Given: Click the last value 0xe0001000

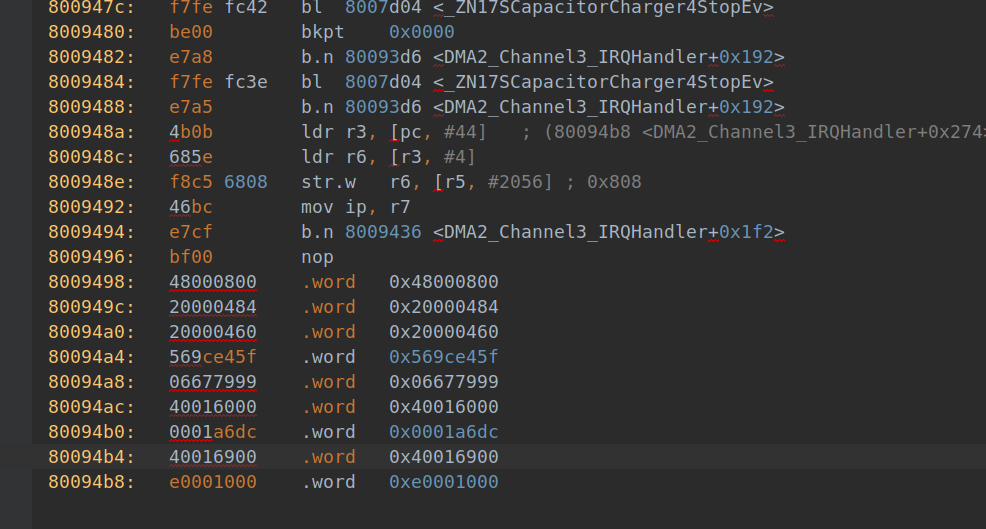Looking at the screenshot, I should [x=443, y=482].
